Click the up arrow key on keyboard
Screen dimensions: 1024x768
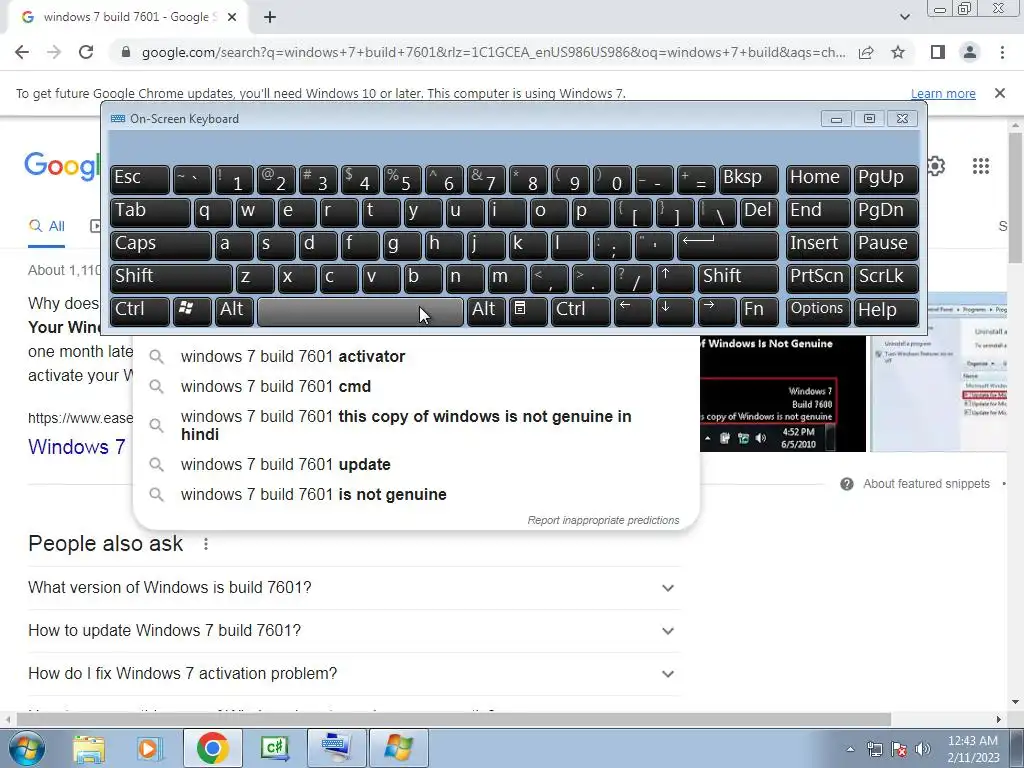[673, 278]
